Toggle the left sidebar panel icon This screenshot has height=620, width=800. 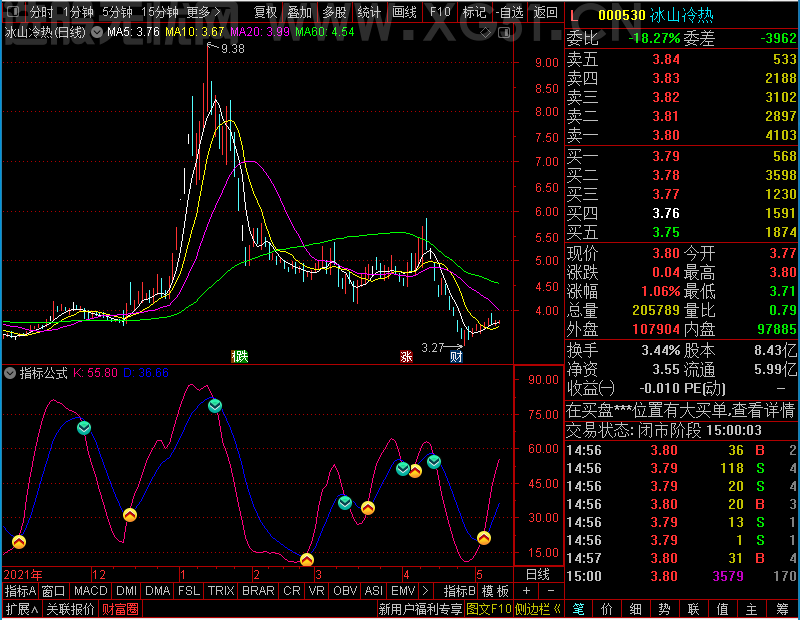13,11
